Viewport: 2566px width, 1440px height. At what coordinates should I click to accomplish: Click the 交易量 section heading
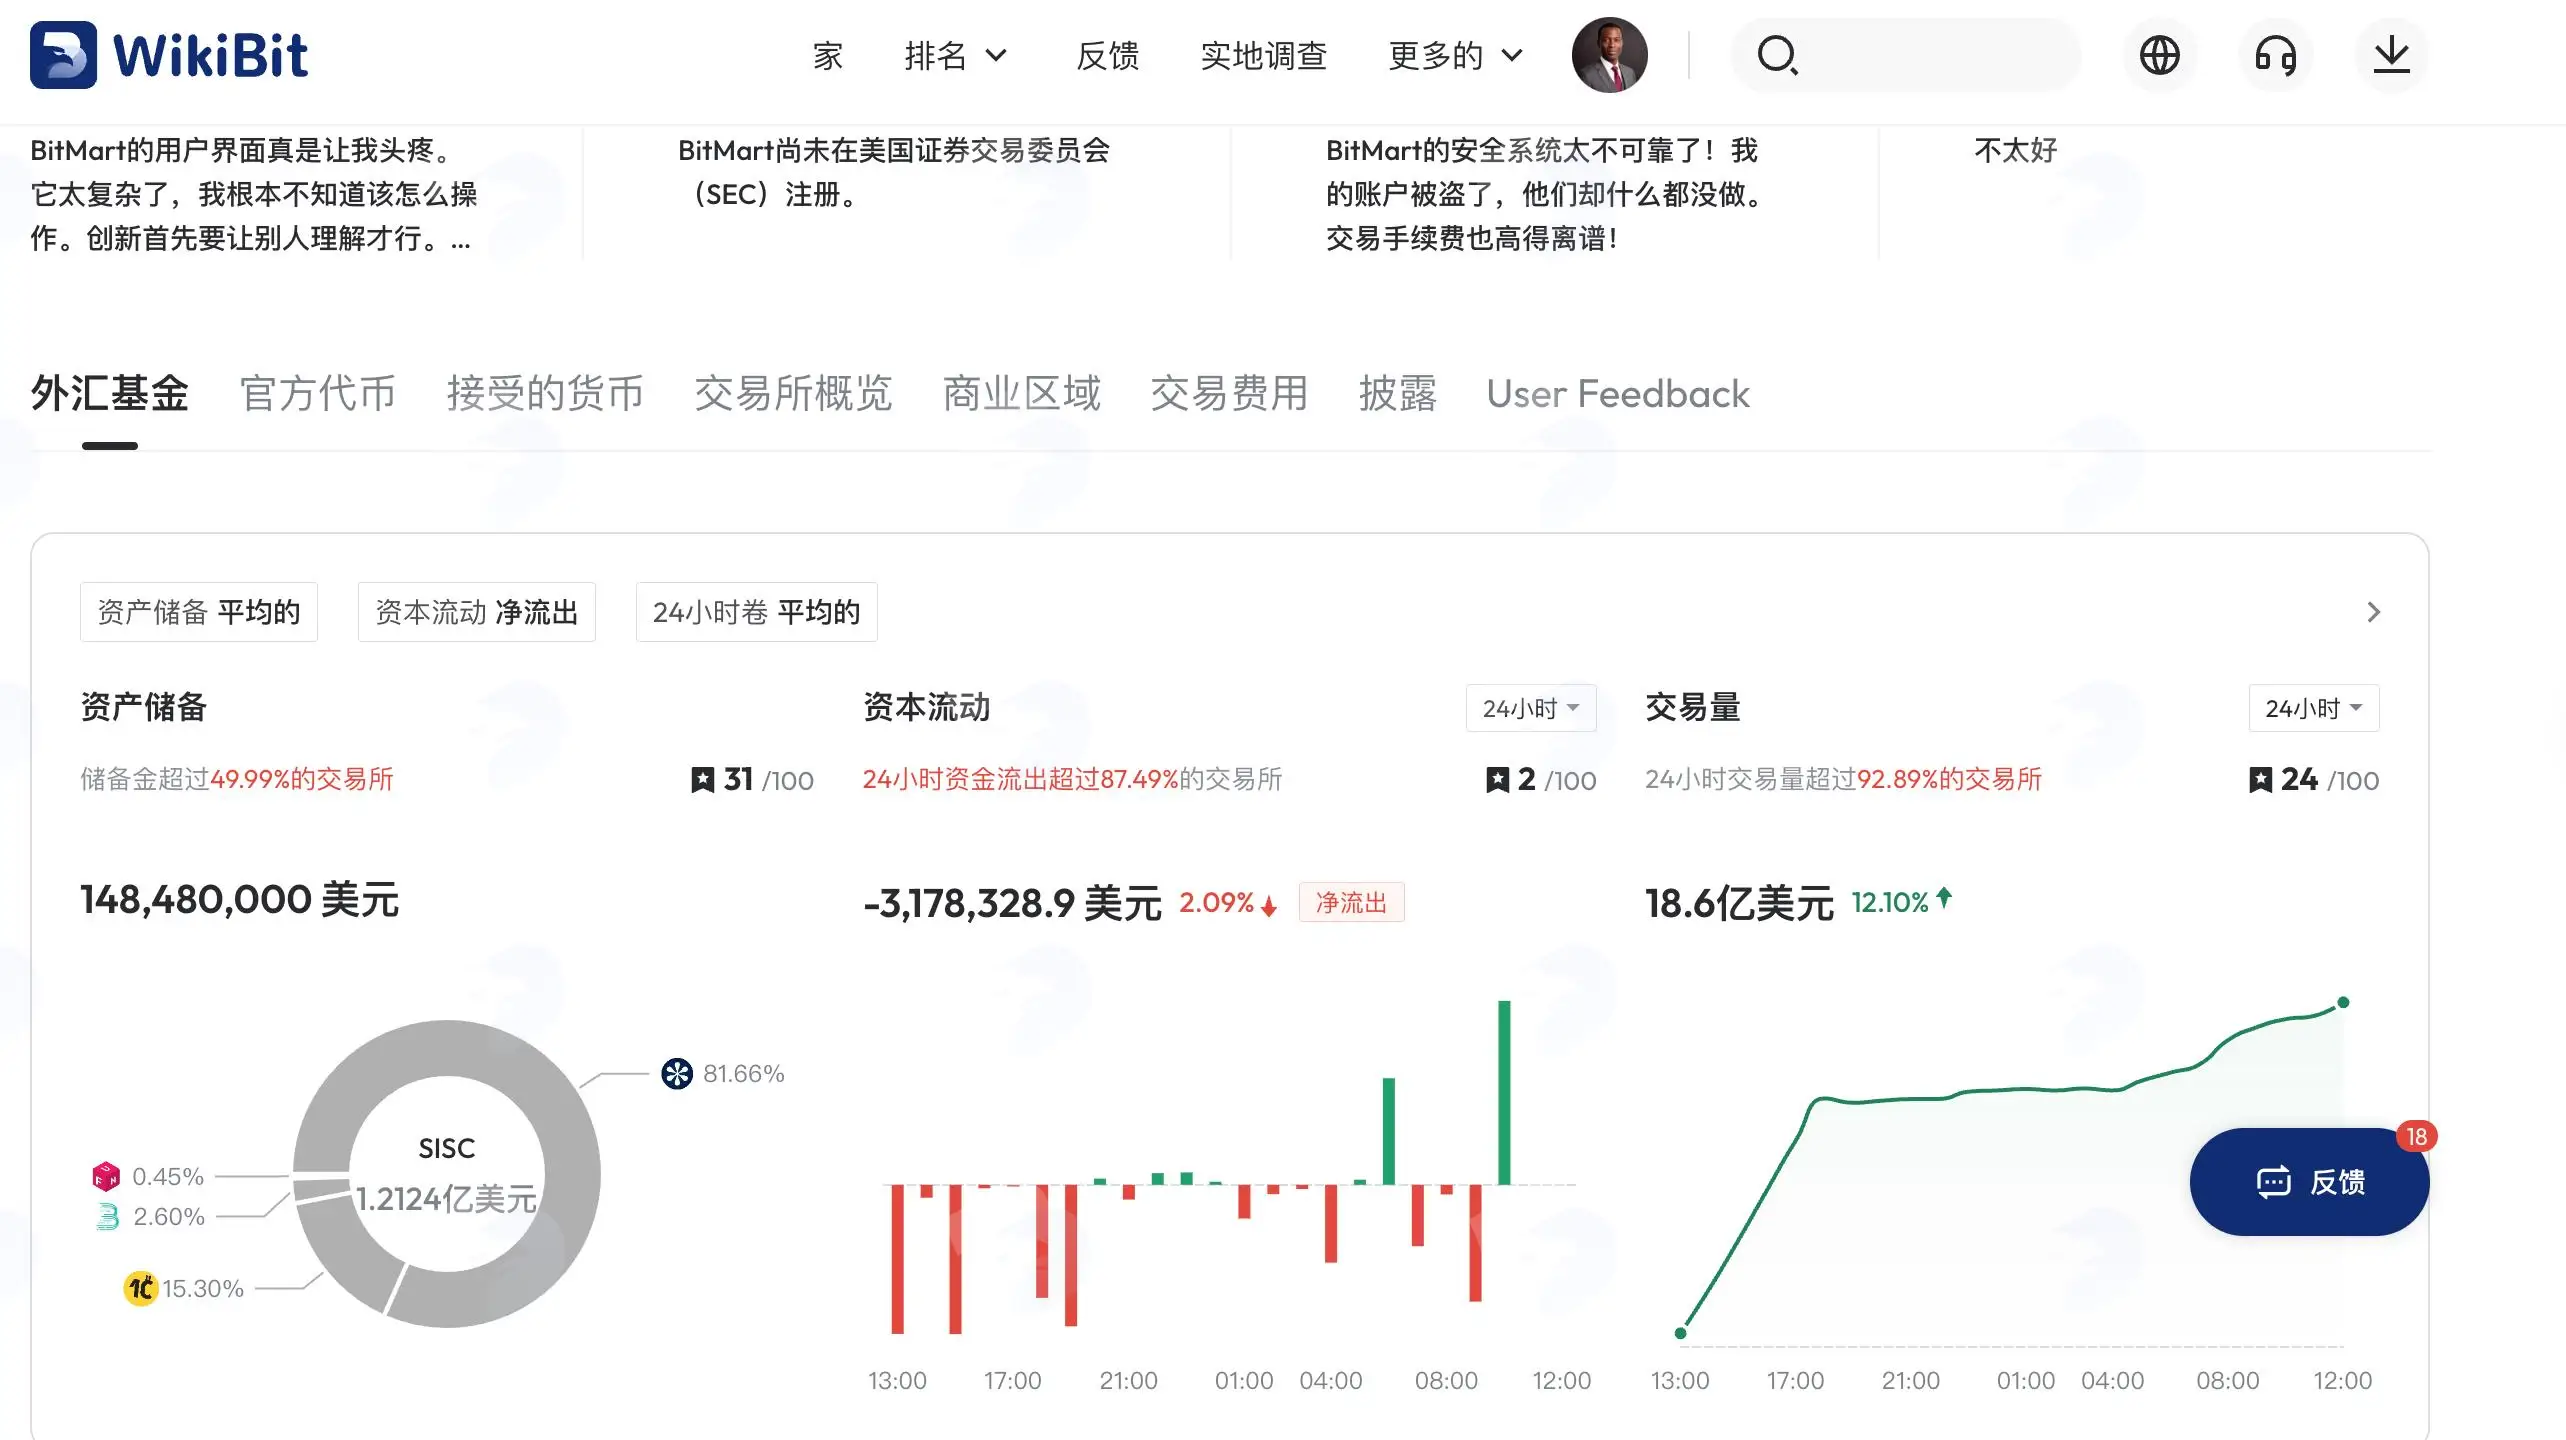[x=1693, y=708]
